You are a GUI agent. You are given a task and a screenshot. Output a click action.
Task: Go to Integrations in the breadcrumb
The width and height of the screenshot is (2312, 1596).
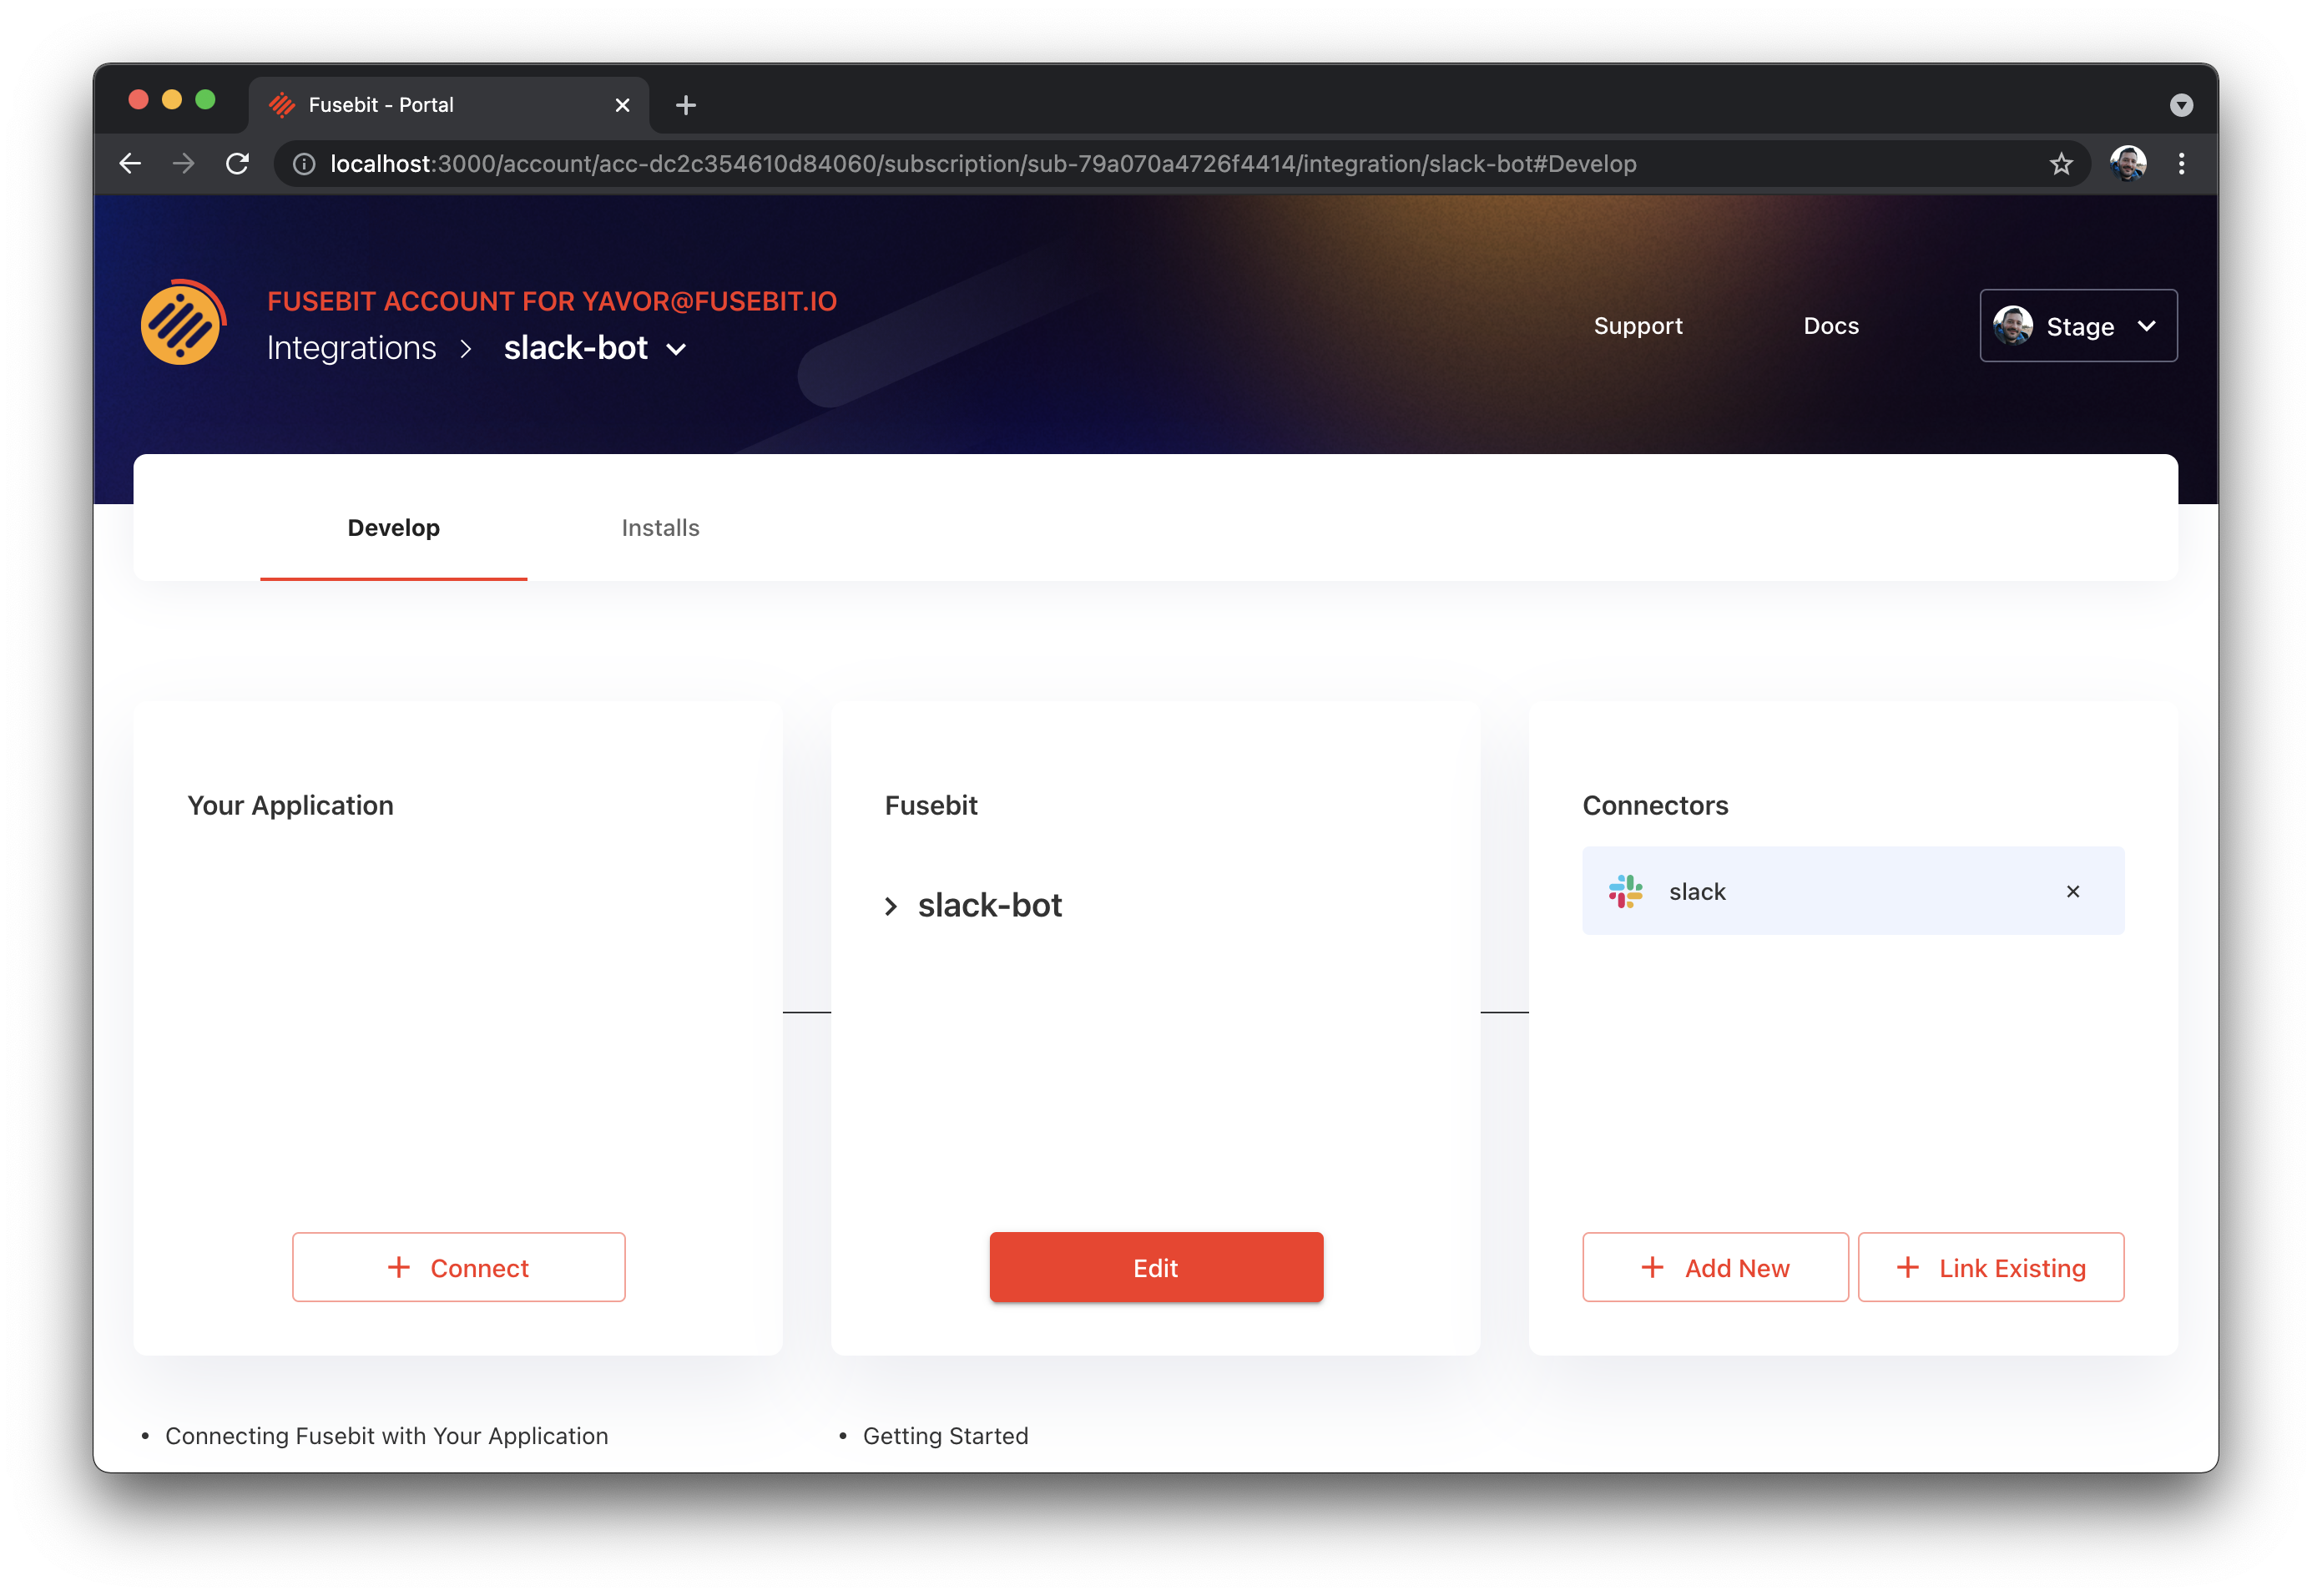click(x=351, y=348)
